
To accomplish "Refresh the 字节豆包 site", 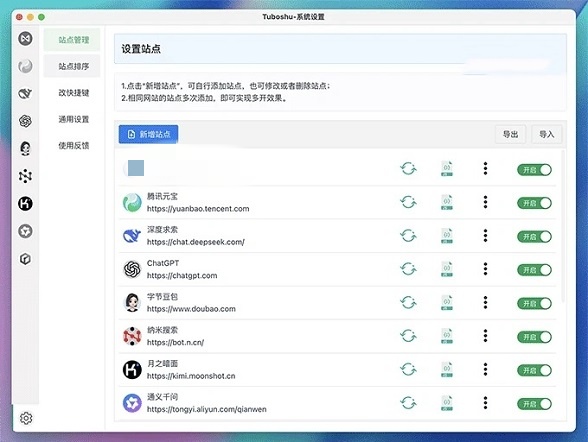I will [x=408, y=303].
